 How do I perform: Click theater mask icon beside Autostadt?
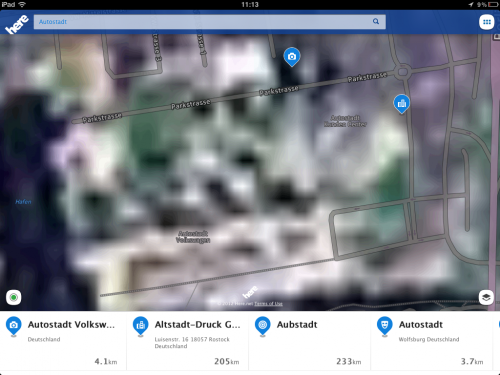(x=385, y=326)
